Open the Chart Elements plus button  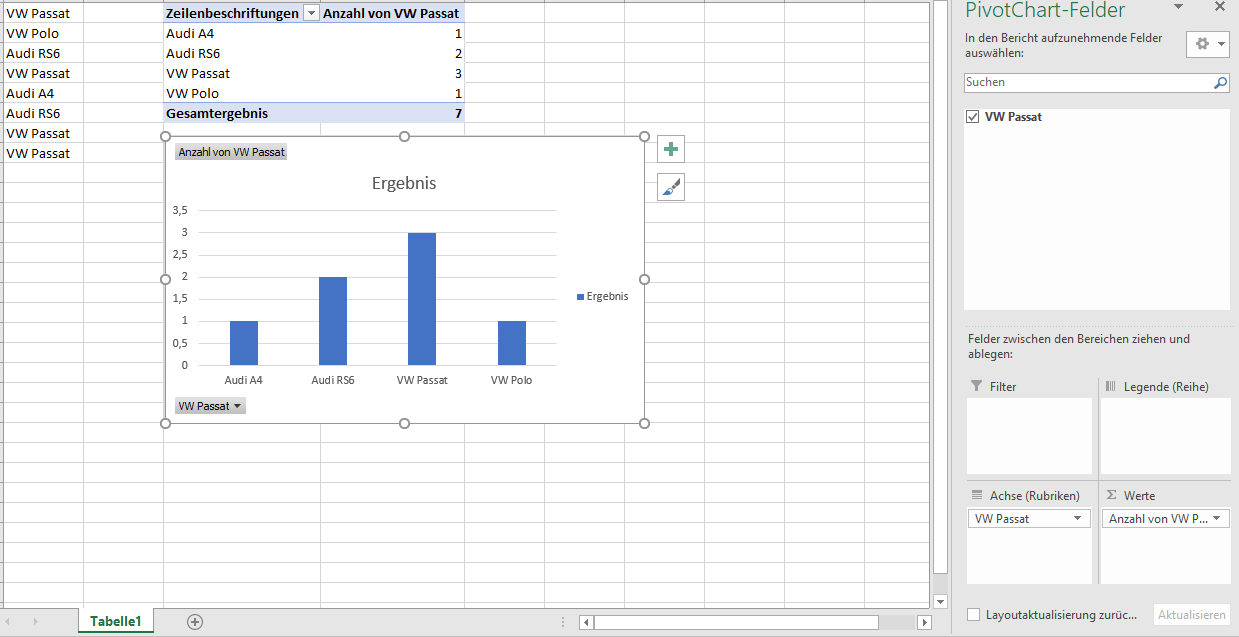pos(671,150)
